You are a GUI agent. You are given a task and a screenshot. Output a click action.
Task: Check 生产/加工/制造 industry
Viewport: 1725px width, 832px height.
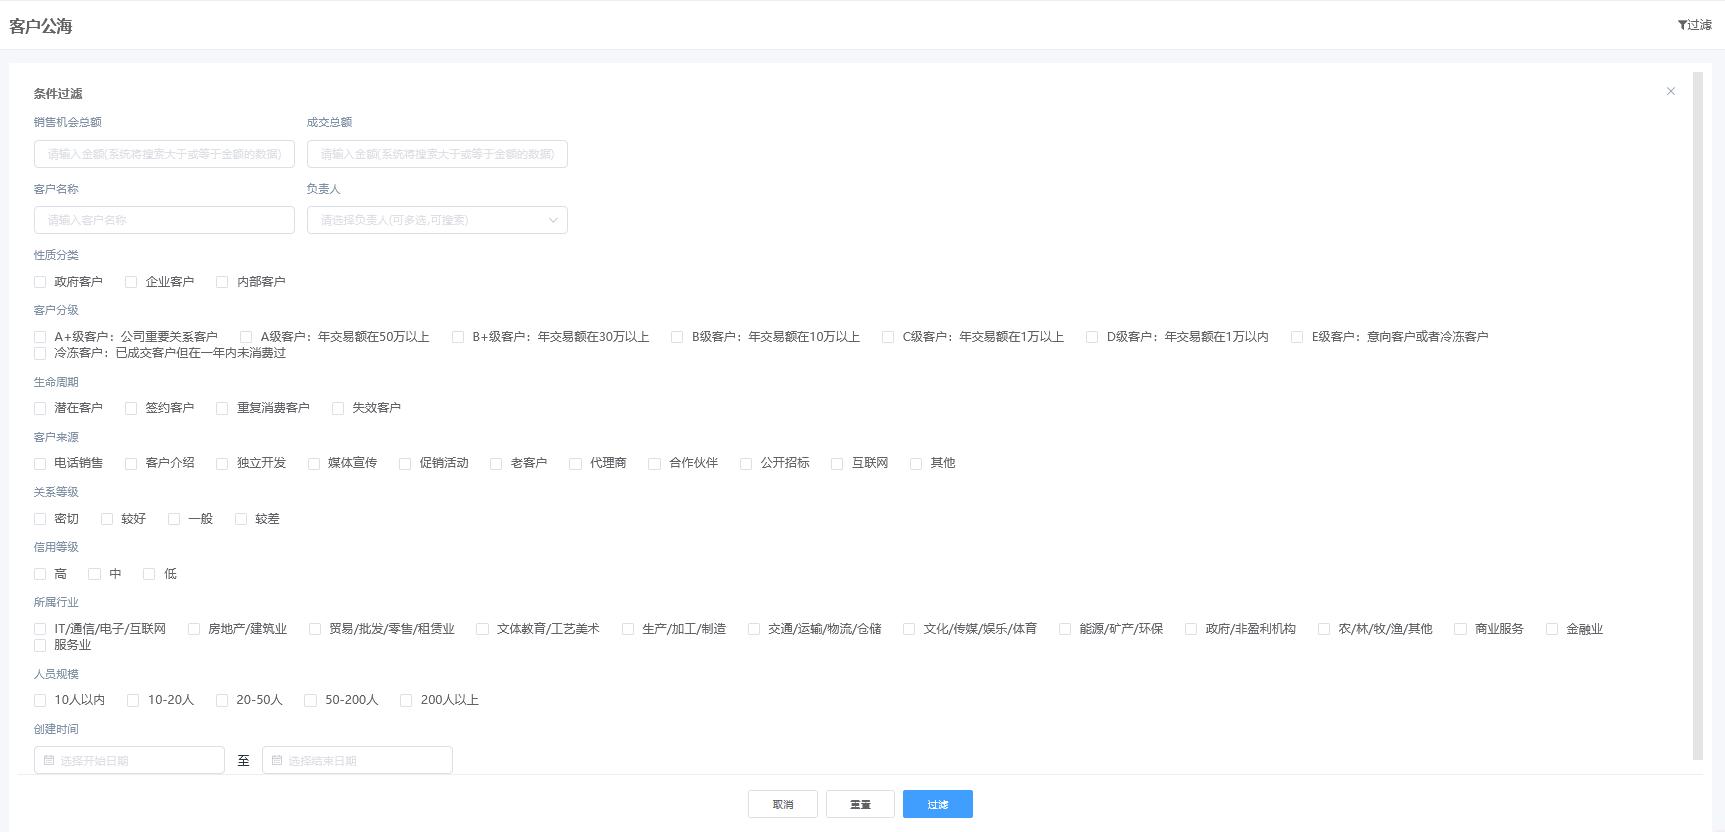(x=628, y=629)
